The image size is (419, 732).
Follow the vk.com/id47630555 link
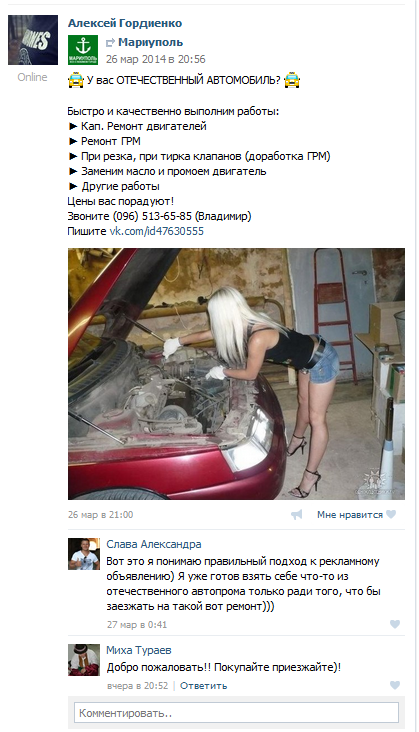point(157,231)
